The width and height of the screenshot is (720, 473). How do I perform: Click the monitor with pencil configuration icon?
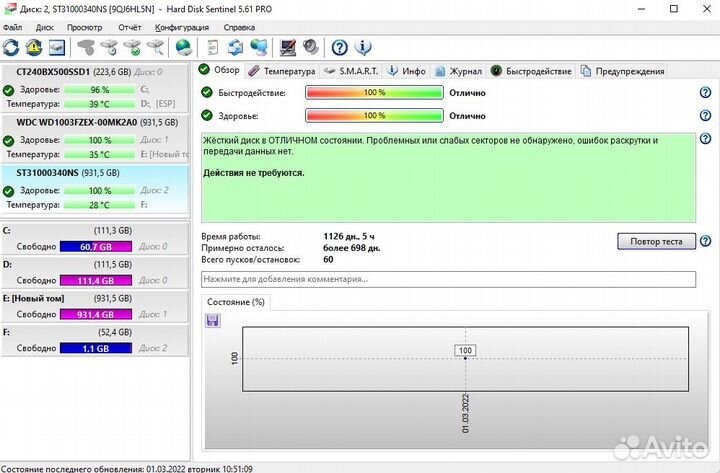(x=288, y=47)
